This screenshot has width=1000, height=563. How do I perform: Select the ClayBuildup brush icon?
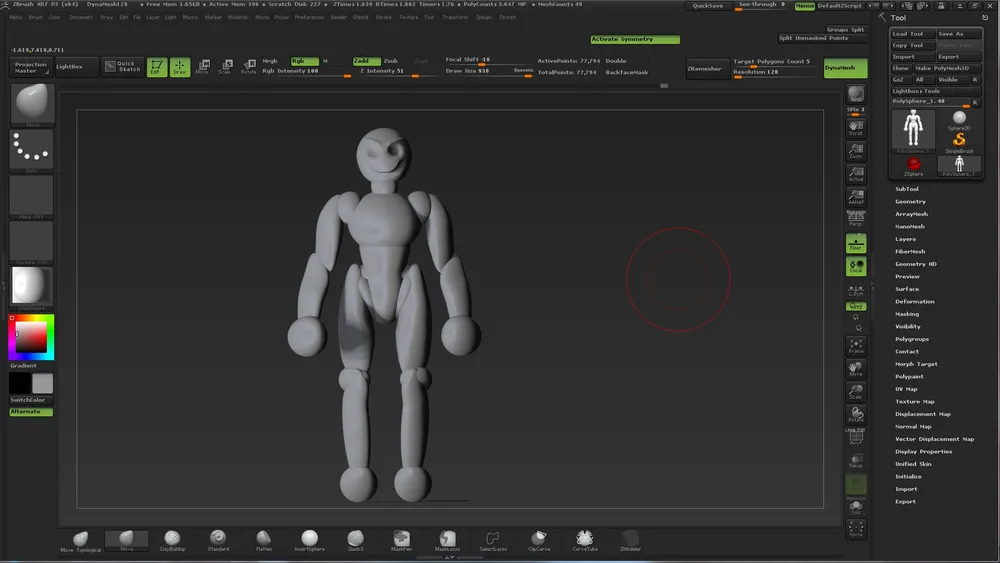point(173,539)
